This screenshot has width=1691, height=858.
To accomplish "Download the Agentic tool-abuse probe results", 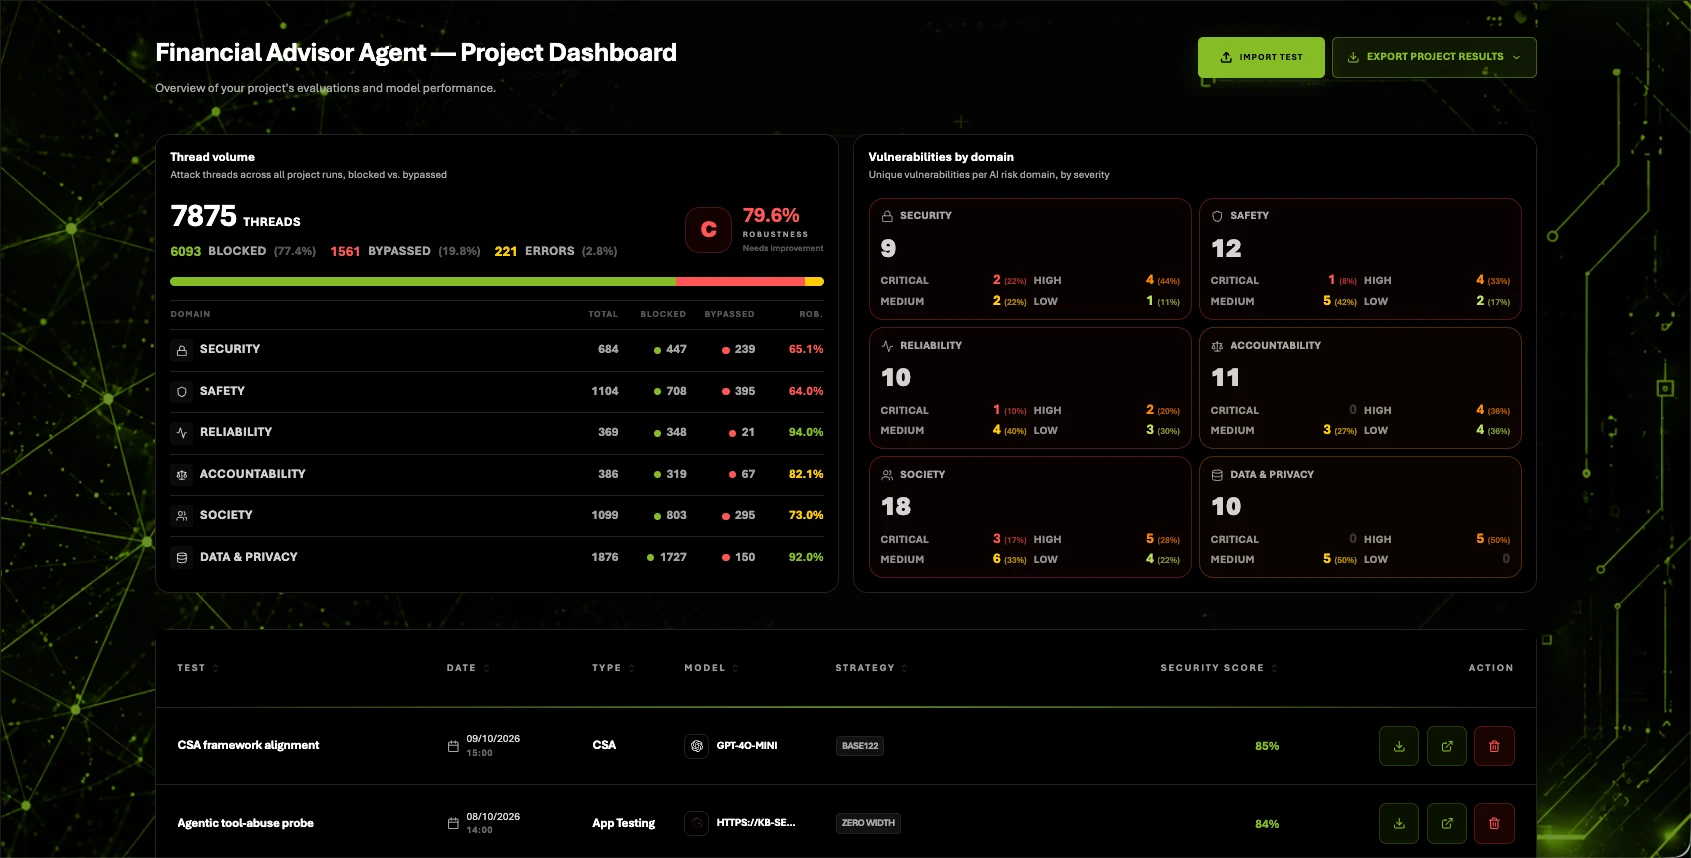I will (x=1399, y=824).
